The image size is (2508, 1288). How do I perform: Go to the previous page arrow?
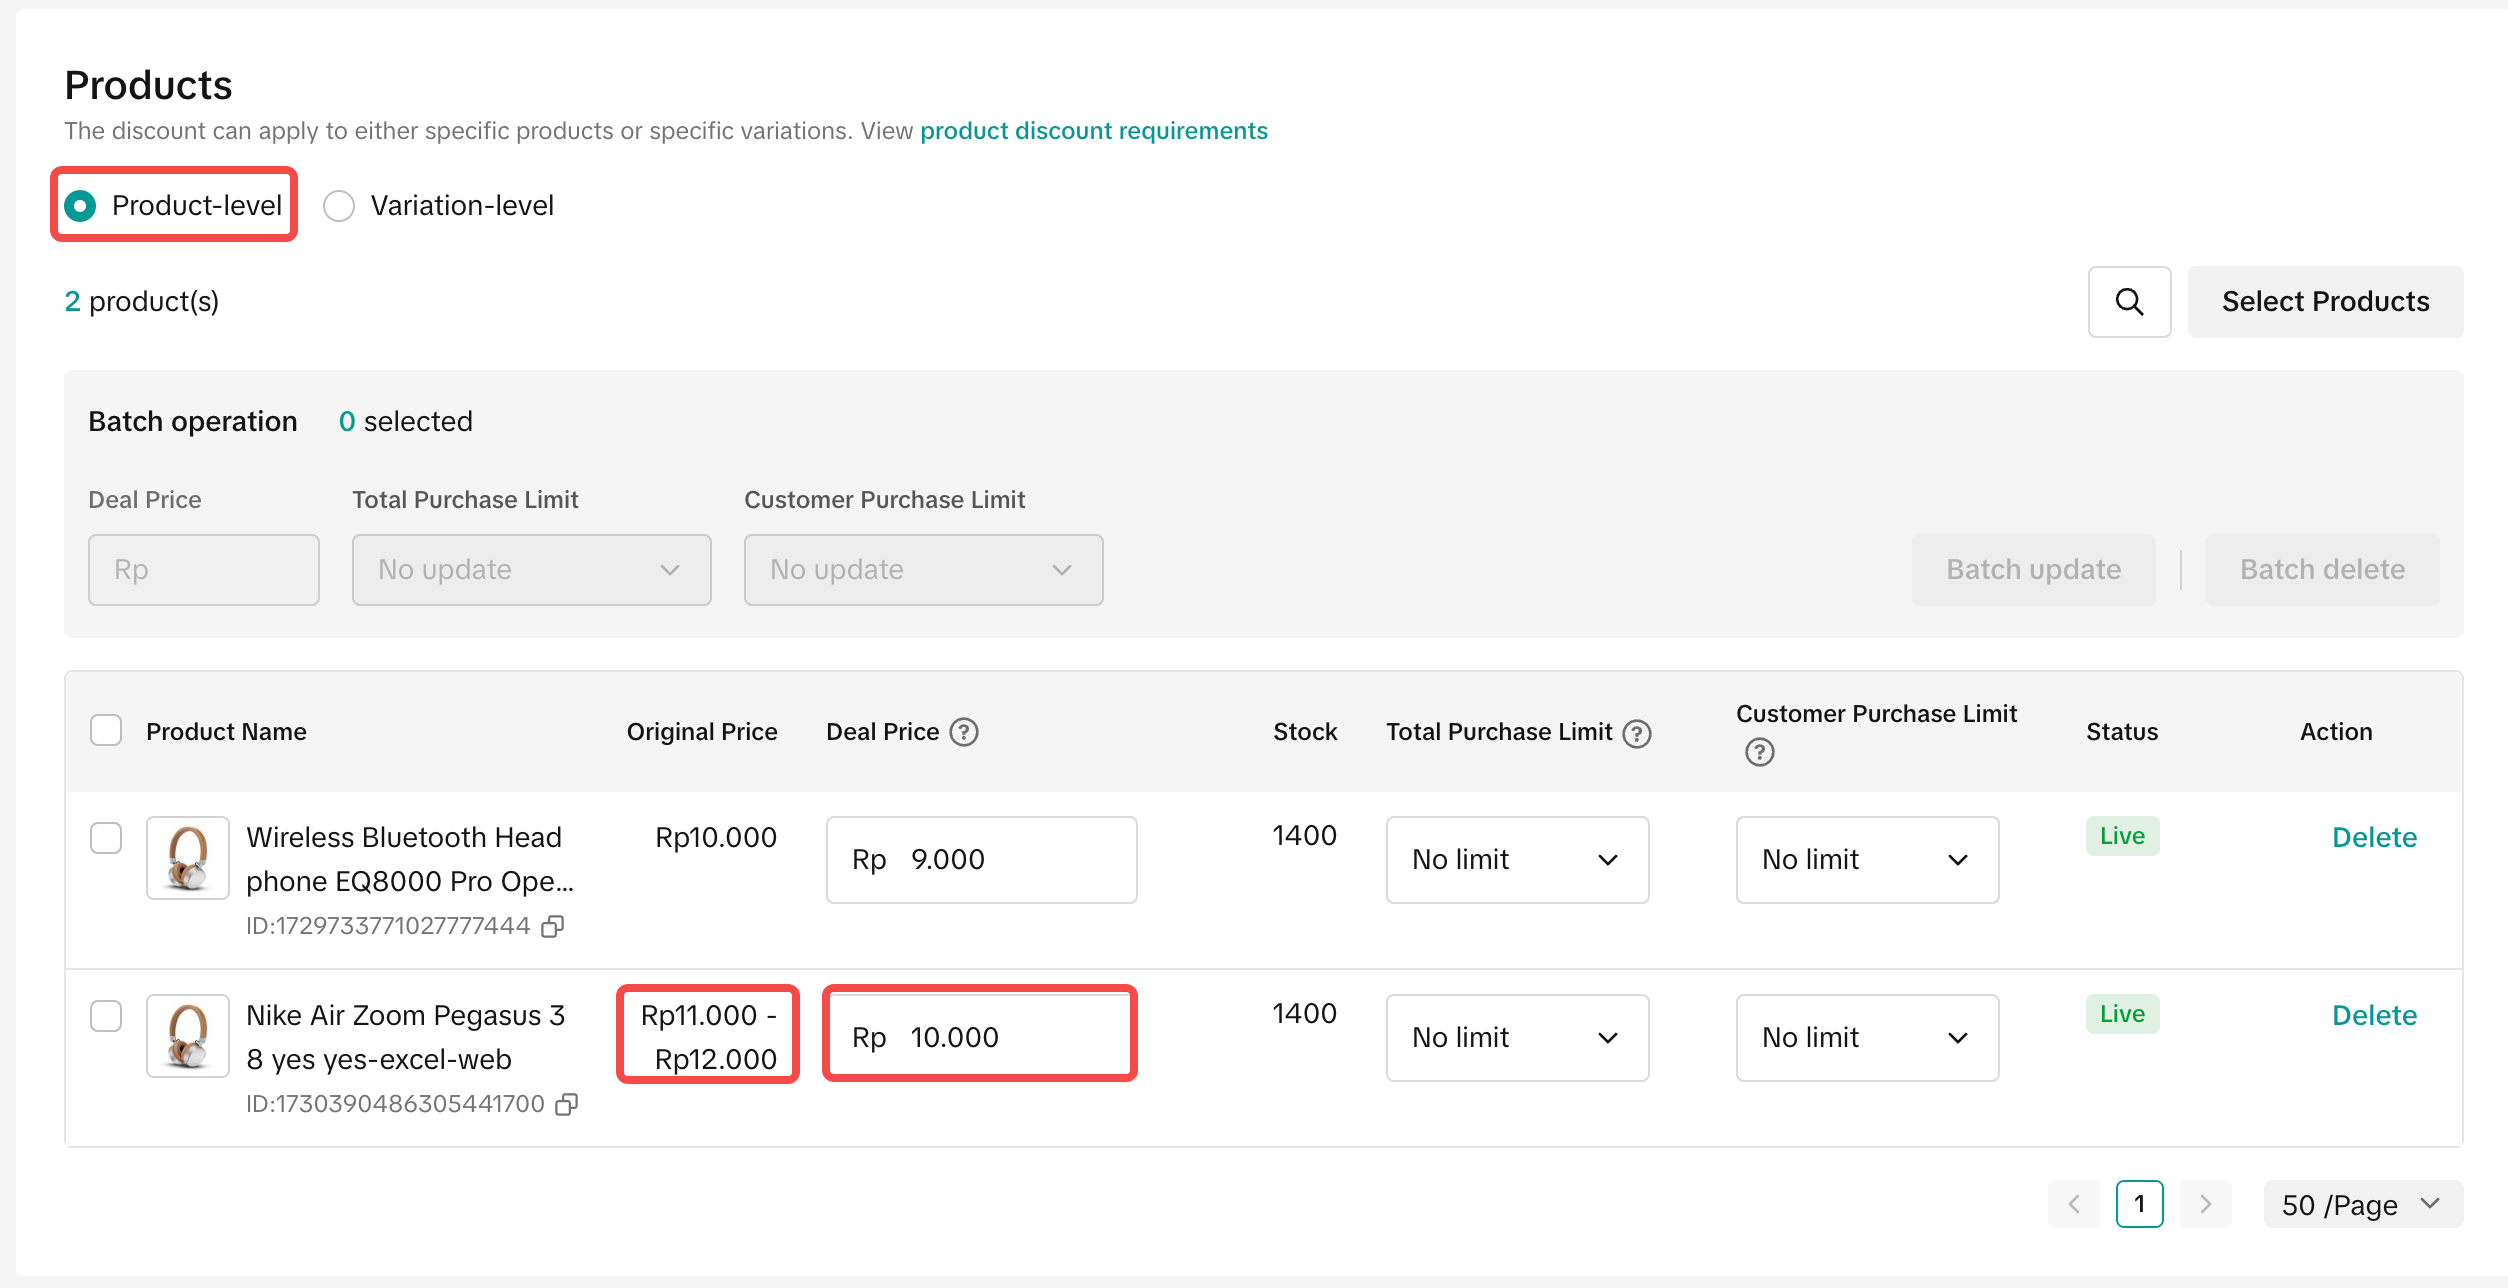[x=2074, y=1204]
